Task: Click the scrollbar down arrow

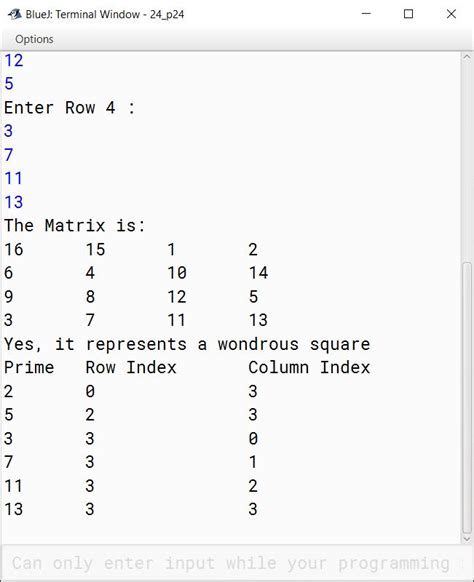Action: point(467,539)
